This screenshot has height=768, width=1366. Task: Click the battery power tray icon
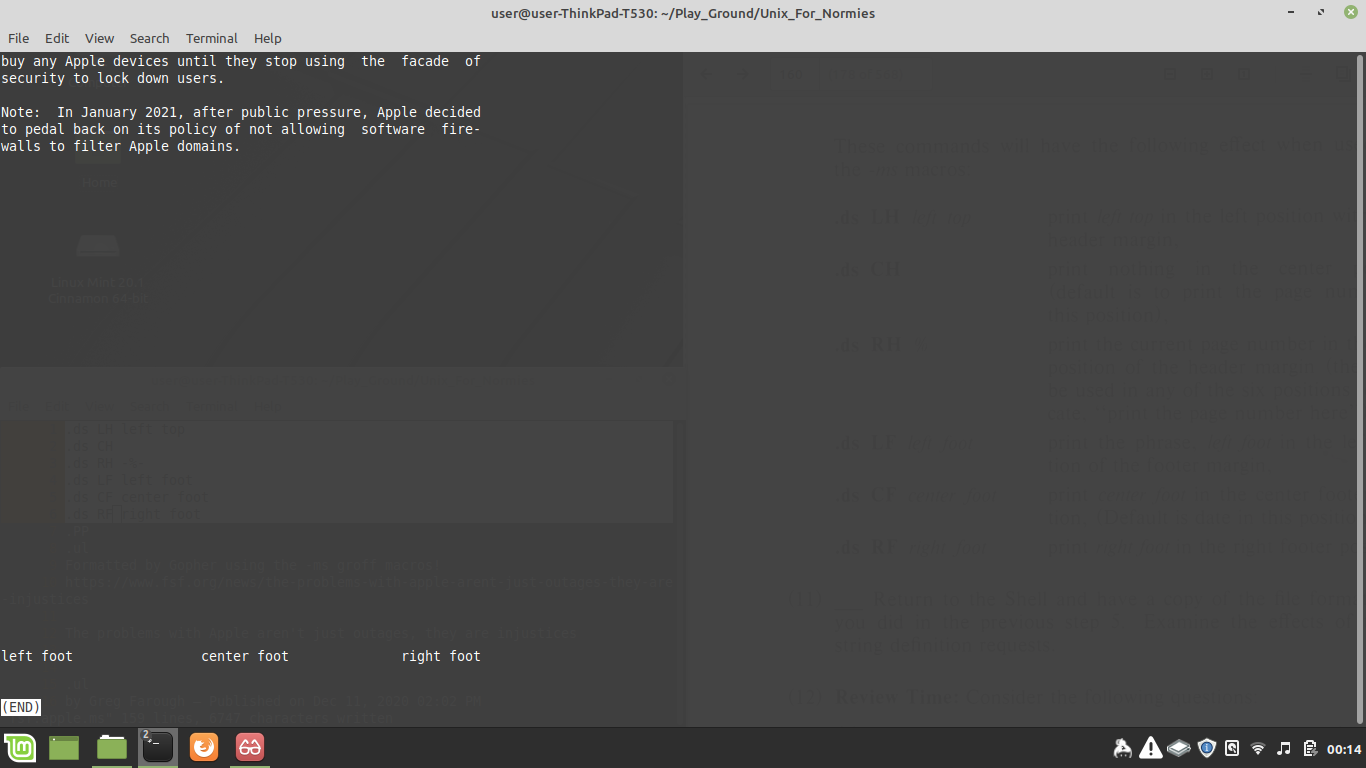coord(1308,748)
